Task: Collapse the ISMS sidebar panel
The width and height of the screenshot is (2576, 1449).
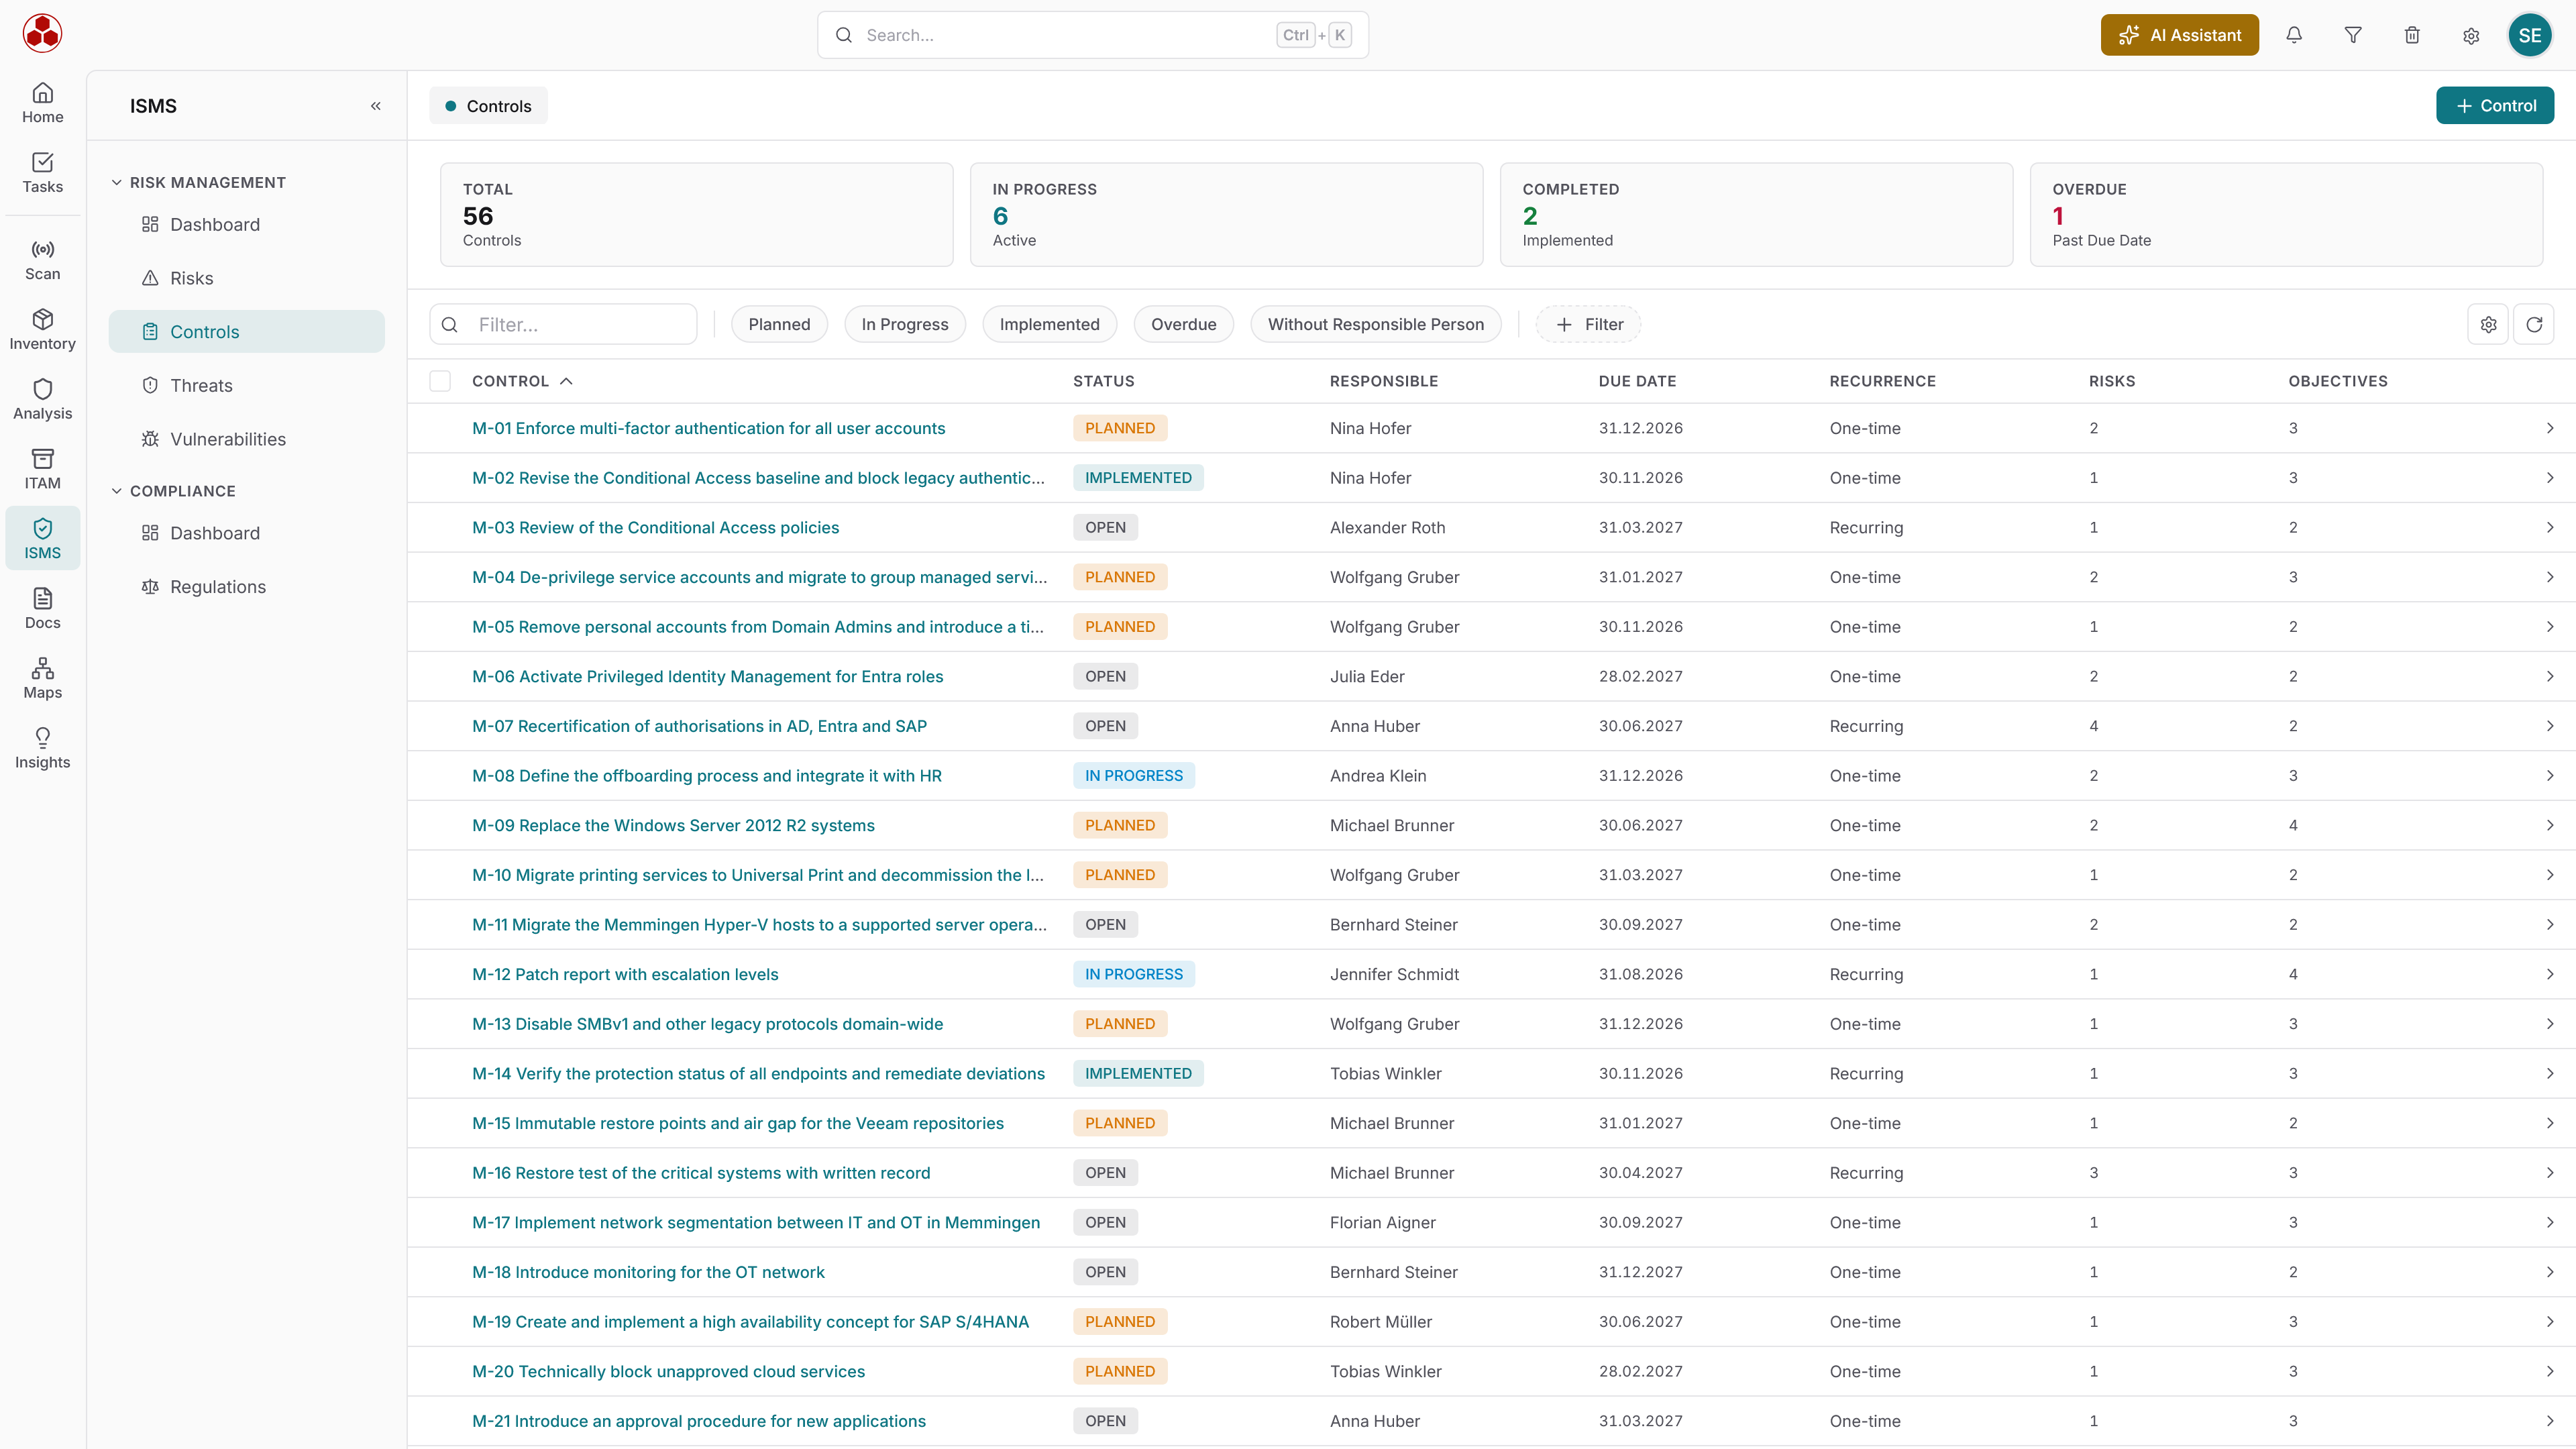Action: coord(376,106)
